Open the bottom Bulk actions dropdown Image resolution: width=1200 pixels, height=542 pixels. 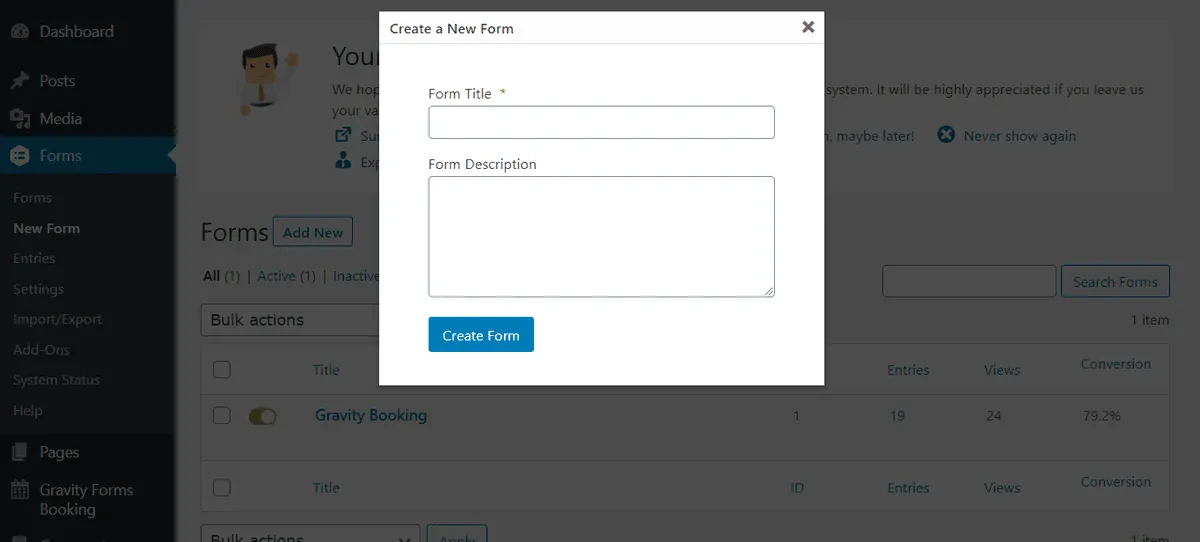point(310,533)
